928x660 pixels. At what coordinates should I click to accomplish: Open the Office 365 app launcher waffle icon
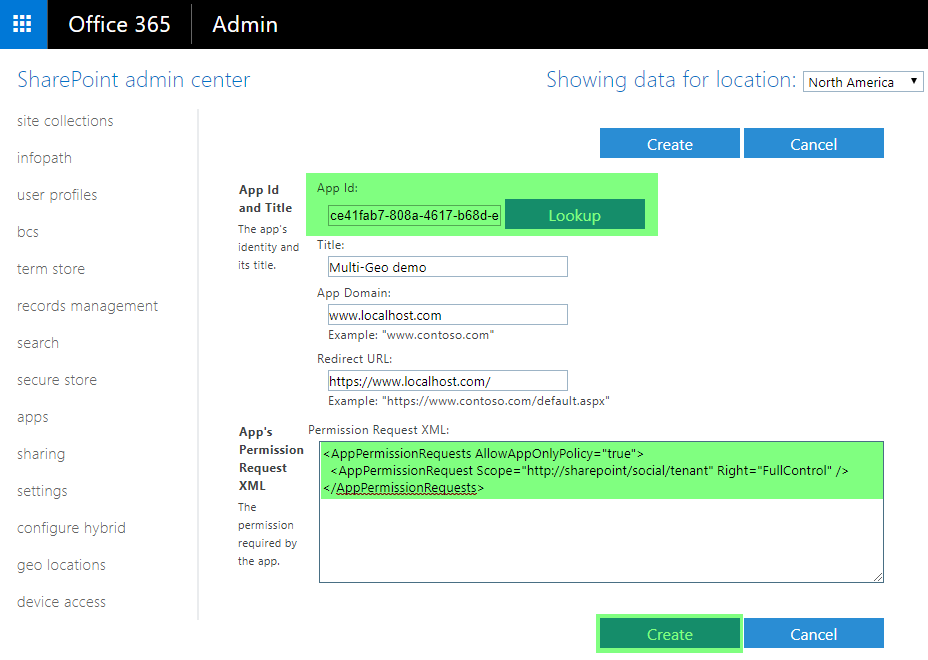pyautogui.click(x=22, y=24)
